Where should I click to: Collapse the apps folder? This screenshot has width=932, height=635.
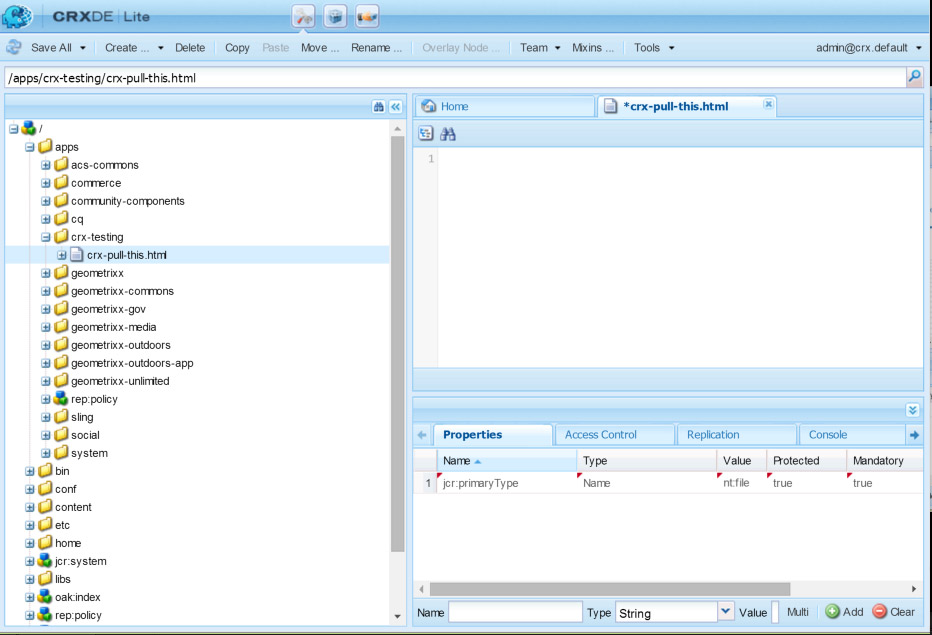(x=30, y=147)
